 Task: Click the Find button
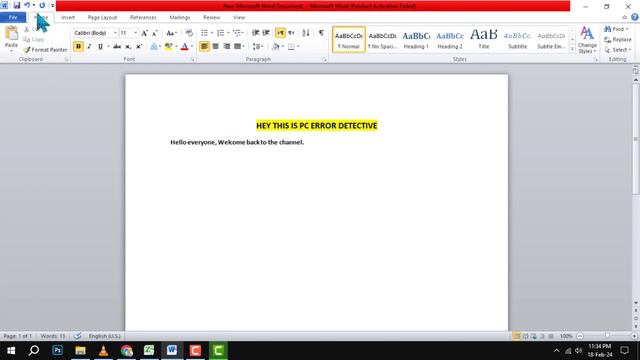(x=616, y=29)
